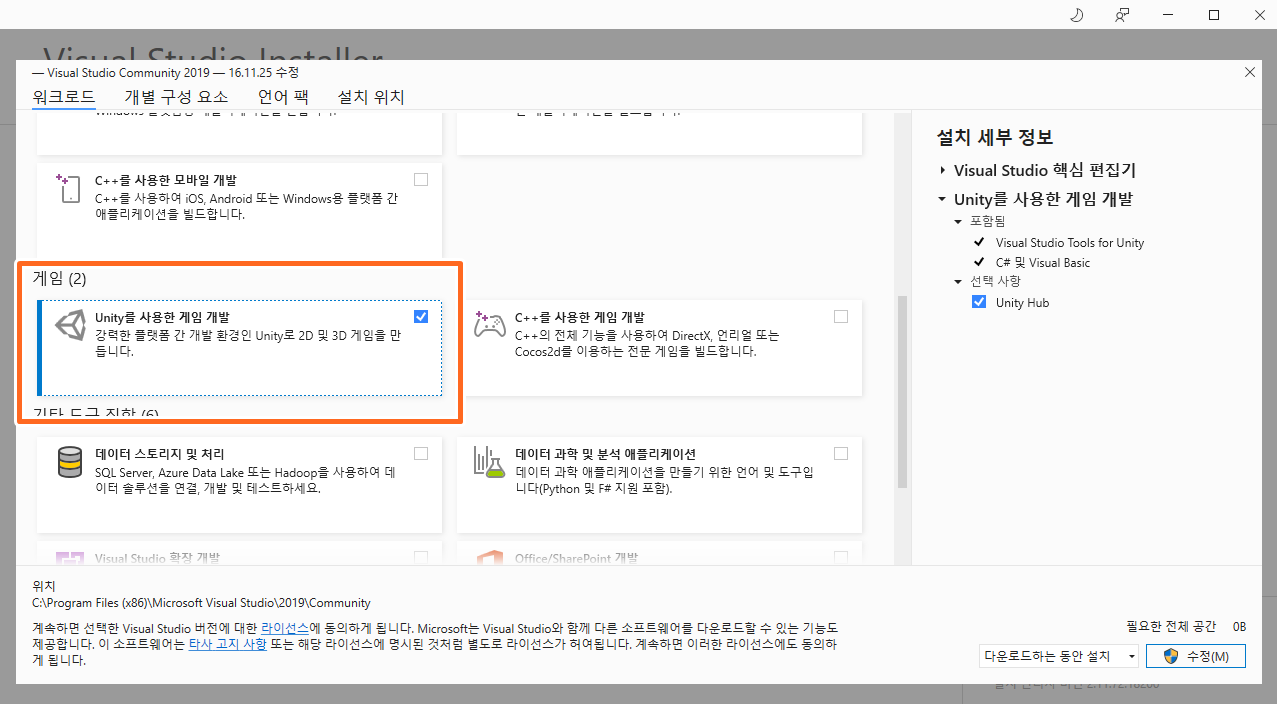Image resolution: width=1277 pixels, height=704 pixels.
Task: Select the C# 및 Visual Basic item
Action: 1043,263
